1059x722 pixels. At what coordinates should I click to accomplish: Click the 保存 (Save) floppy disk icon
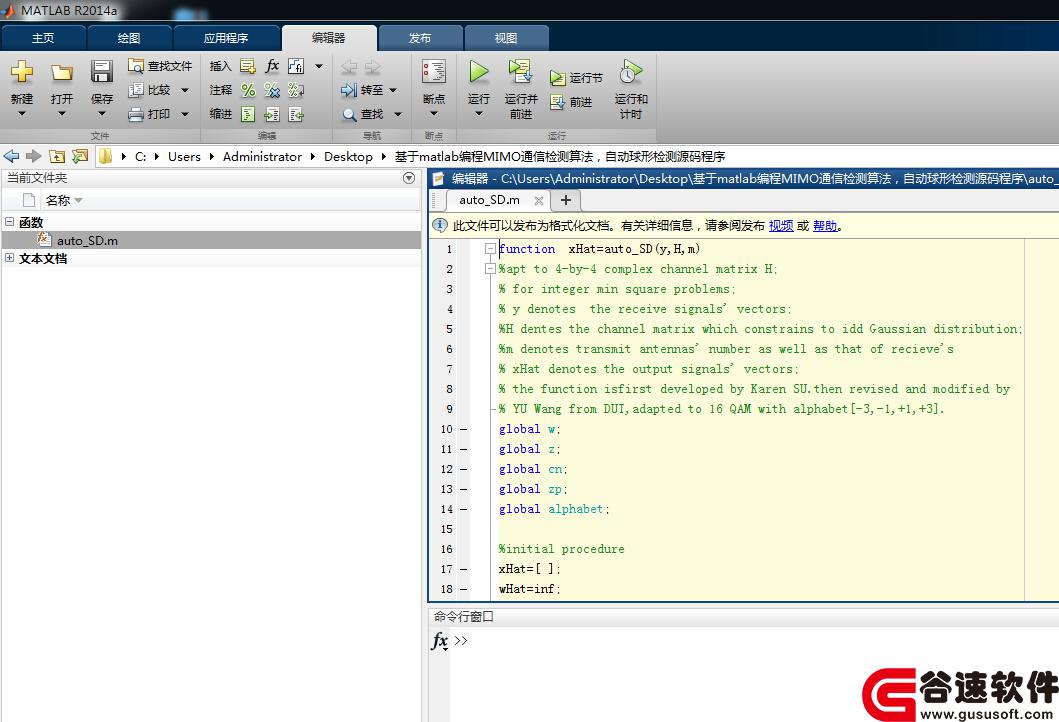pyautogui.click(x=102, y=72)
